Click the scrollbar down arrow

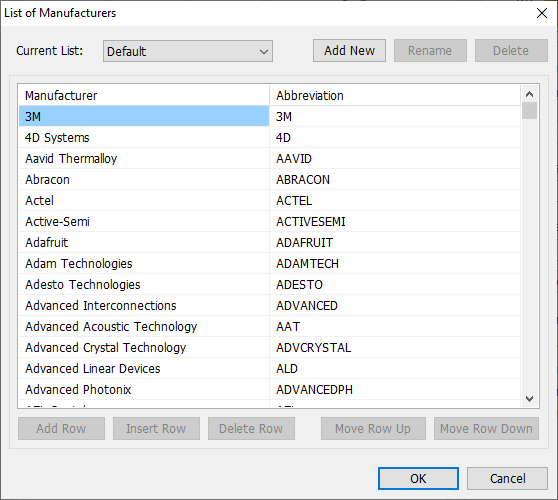(530, 399)
